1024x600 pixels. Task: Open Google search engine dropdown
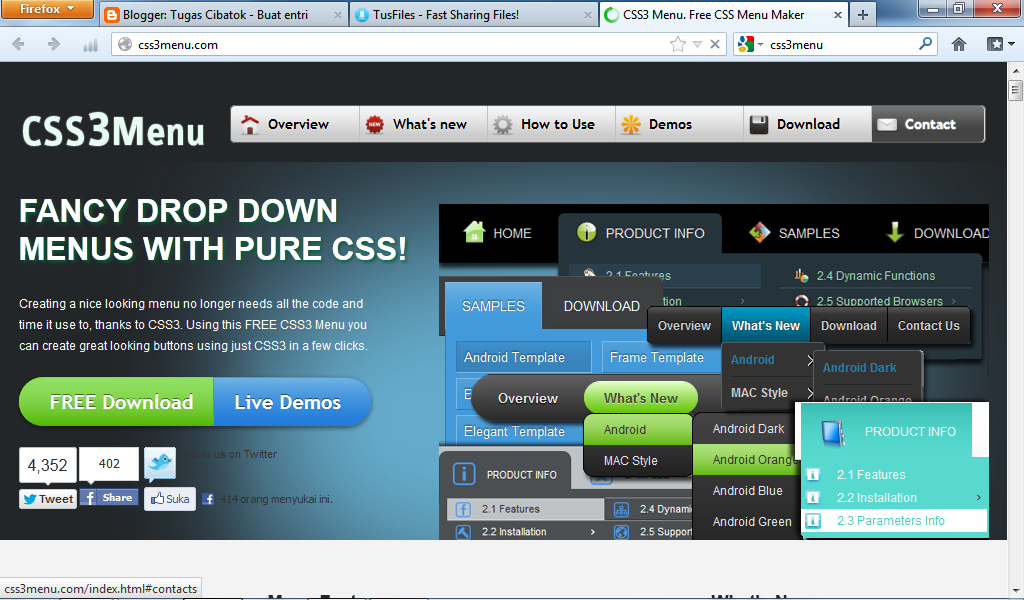point(750,44)
